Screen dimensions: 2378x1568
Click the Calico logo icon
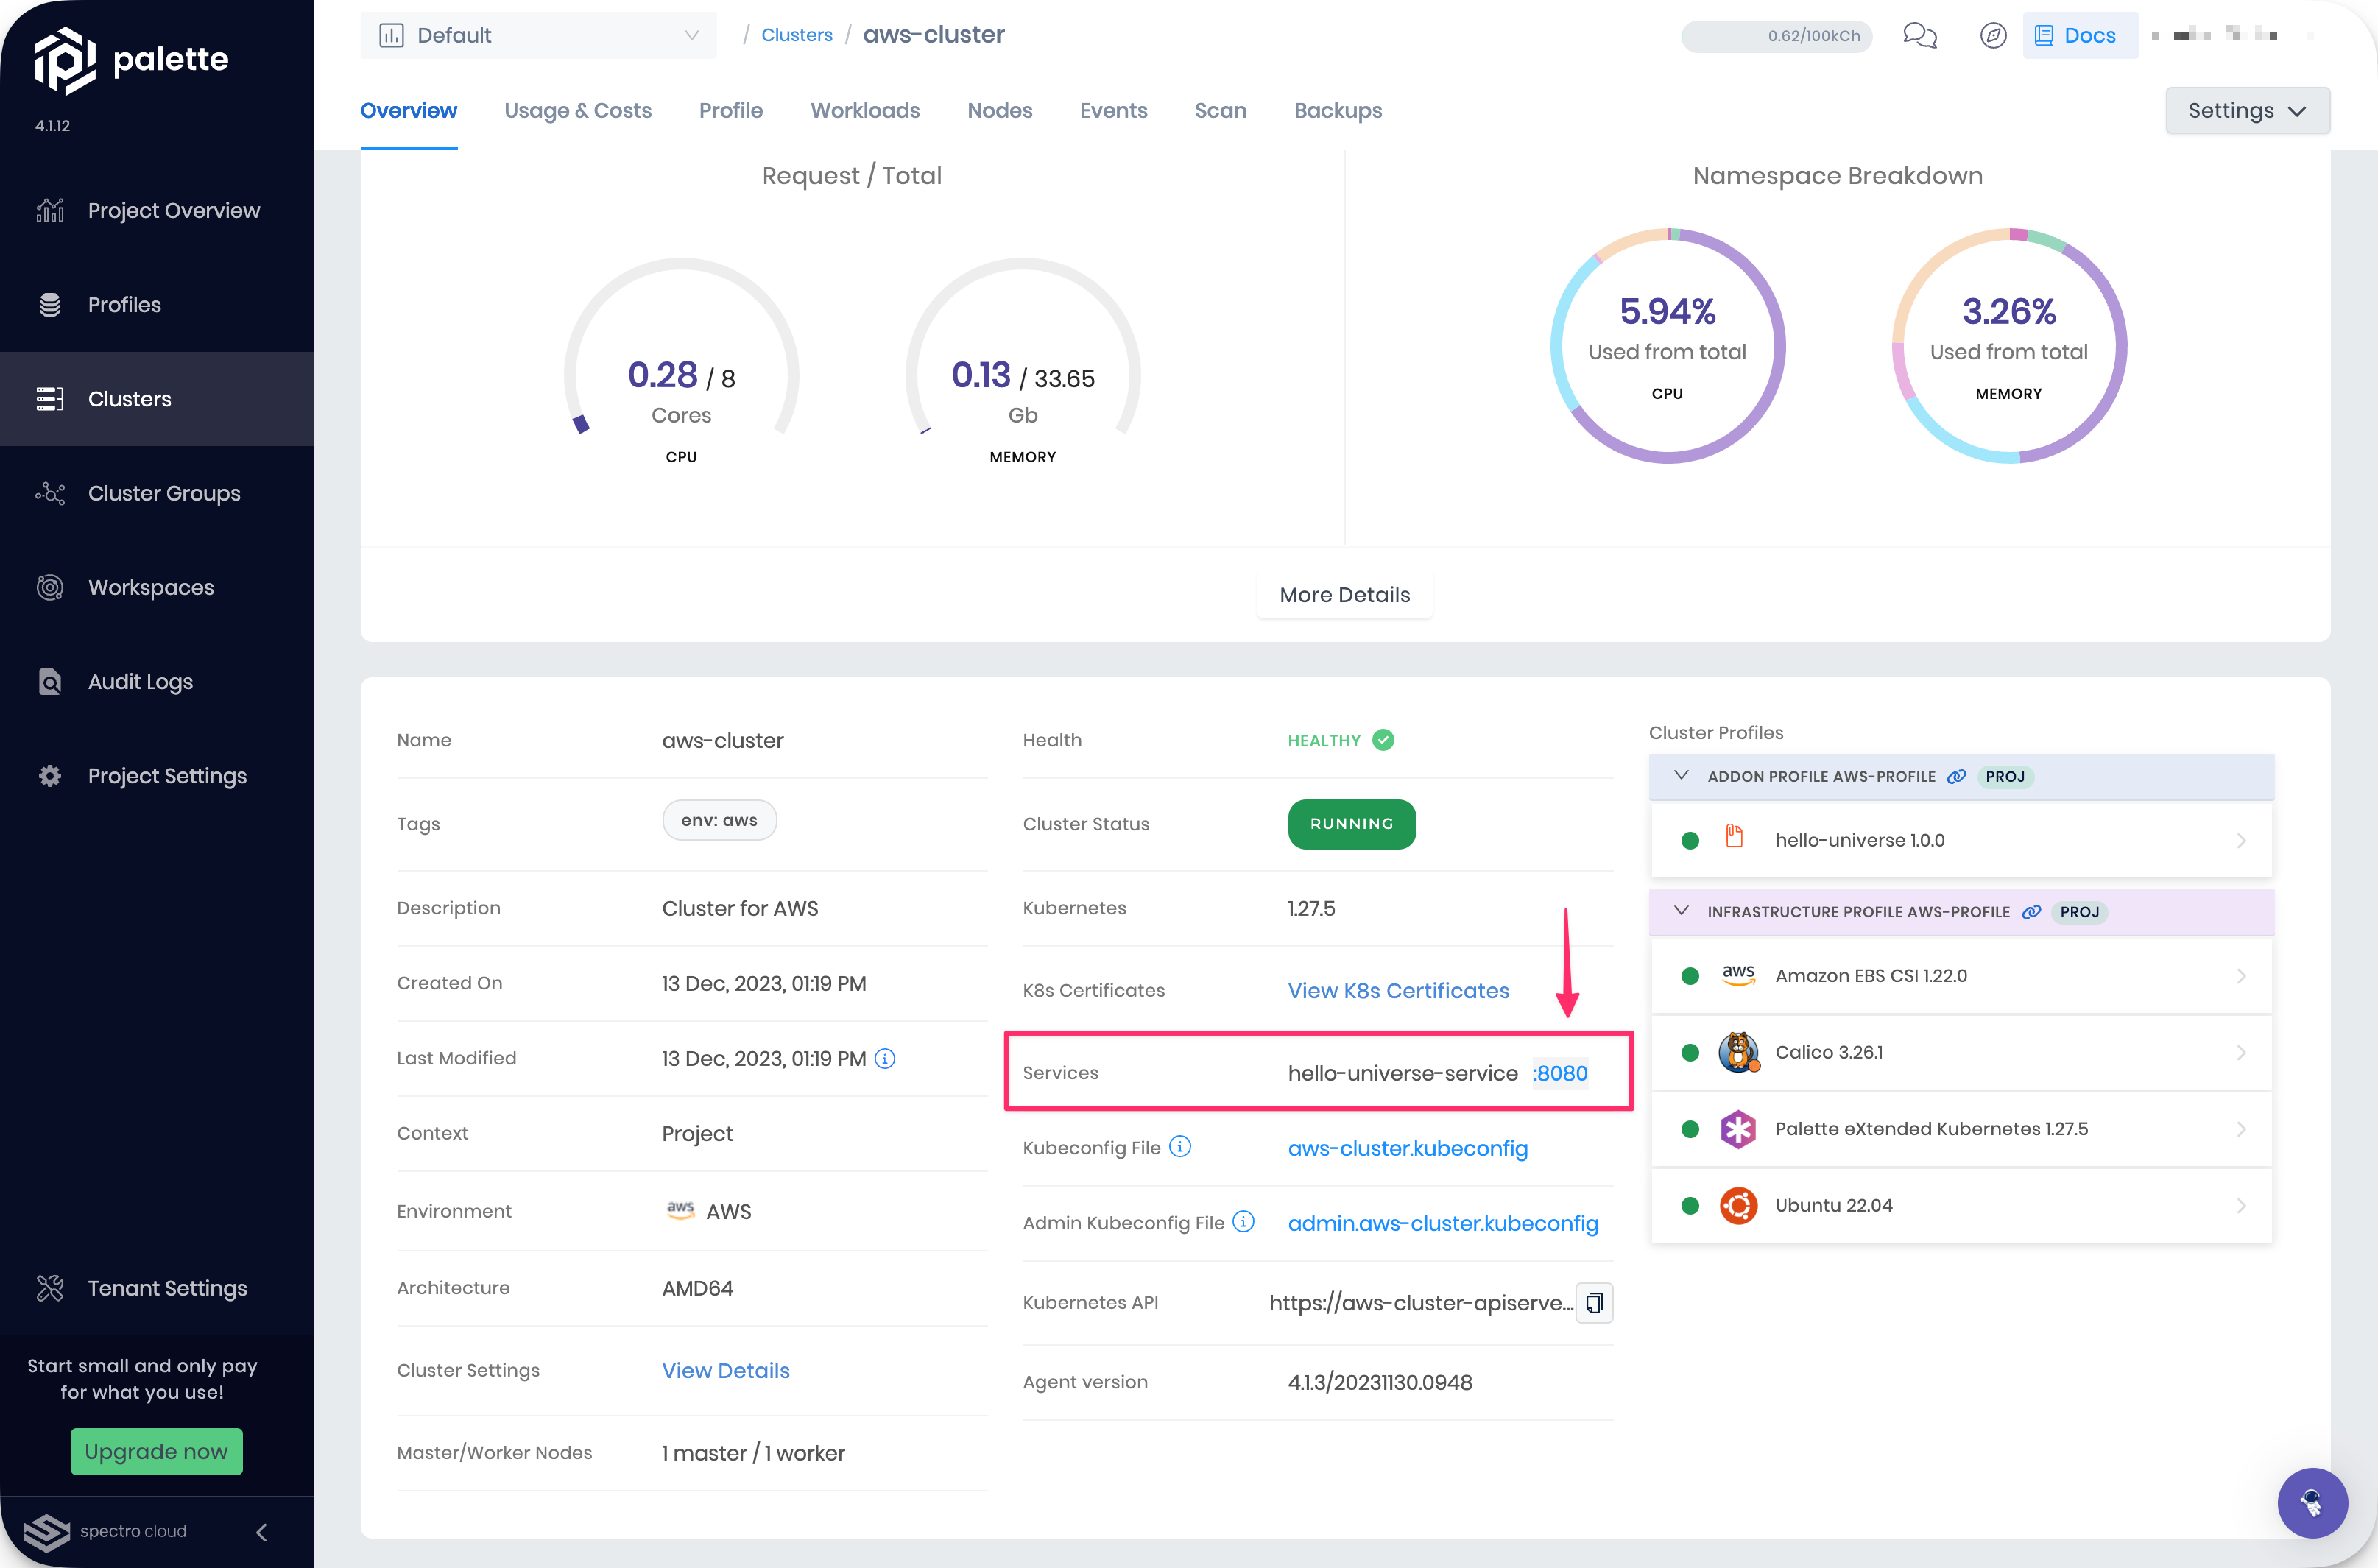point(1738,1052)
